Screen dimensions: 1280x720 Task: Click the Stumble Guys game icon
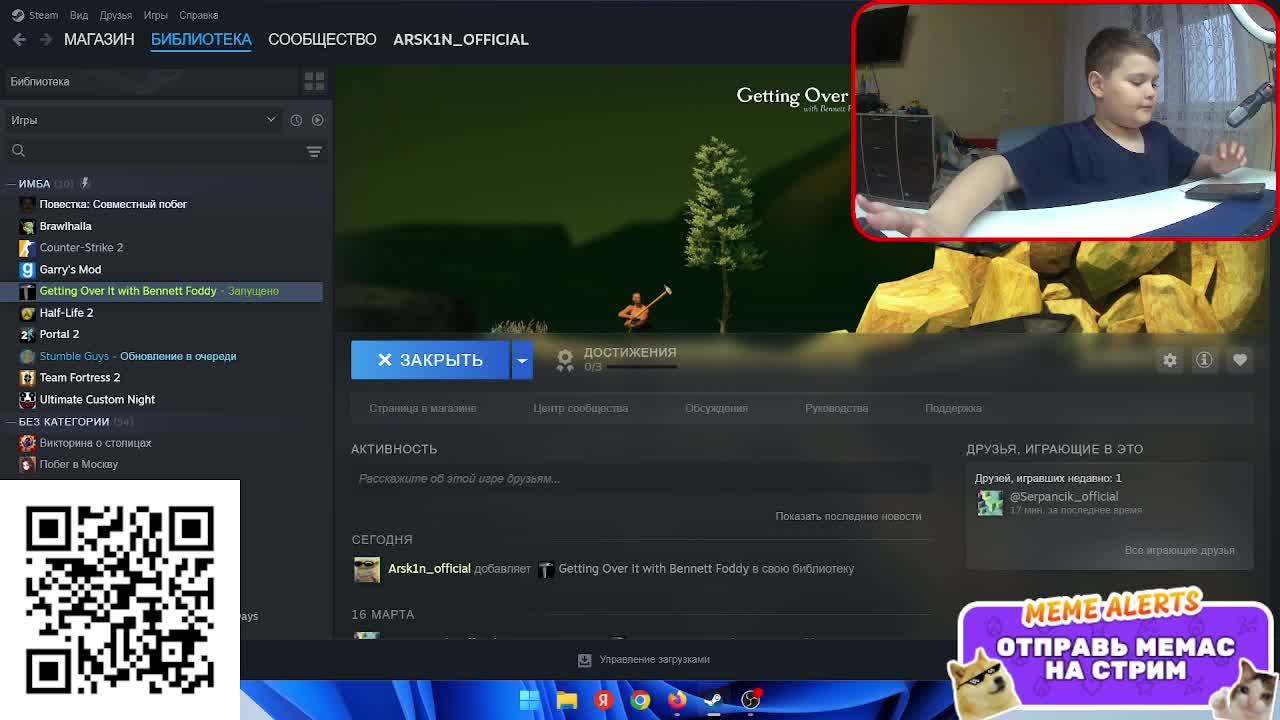(27, 356)
